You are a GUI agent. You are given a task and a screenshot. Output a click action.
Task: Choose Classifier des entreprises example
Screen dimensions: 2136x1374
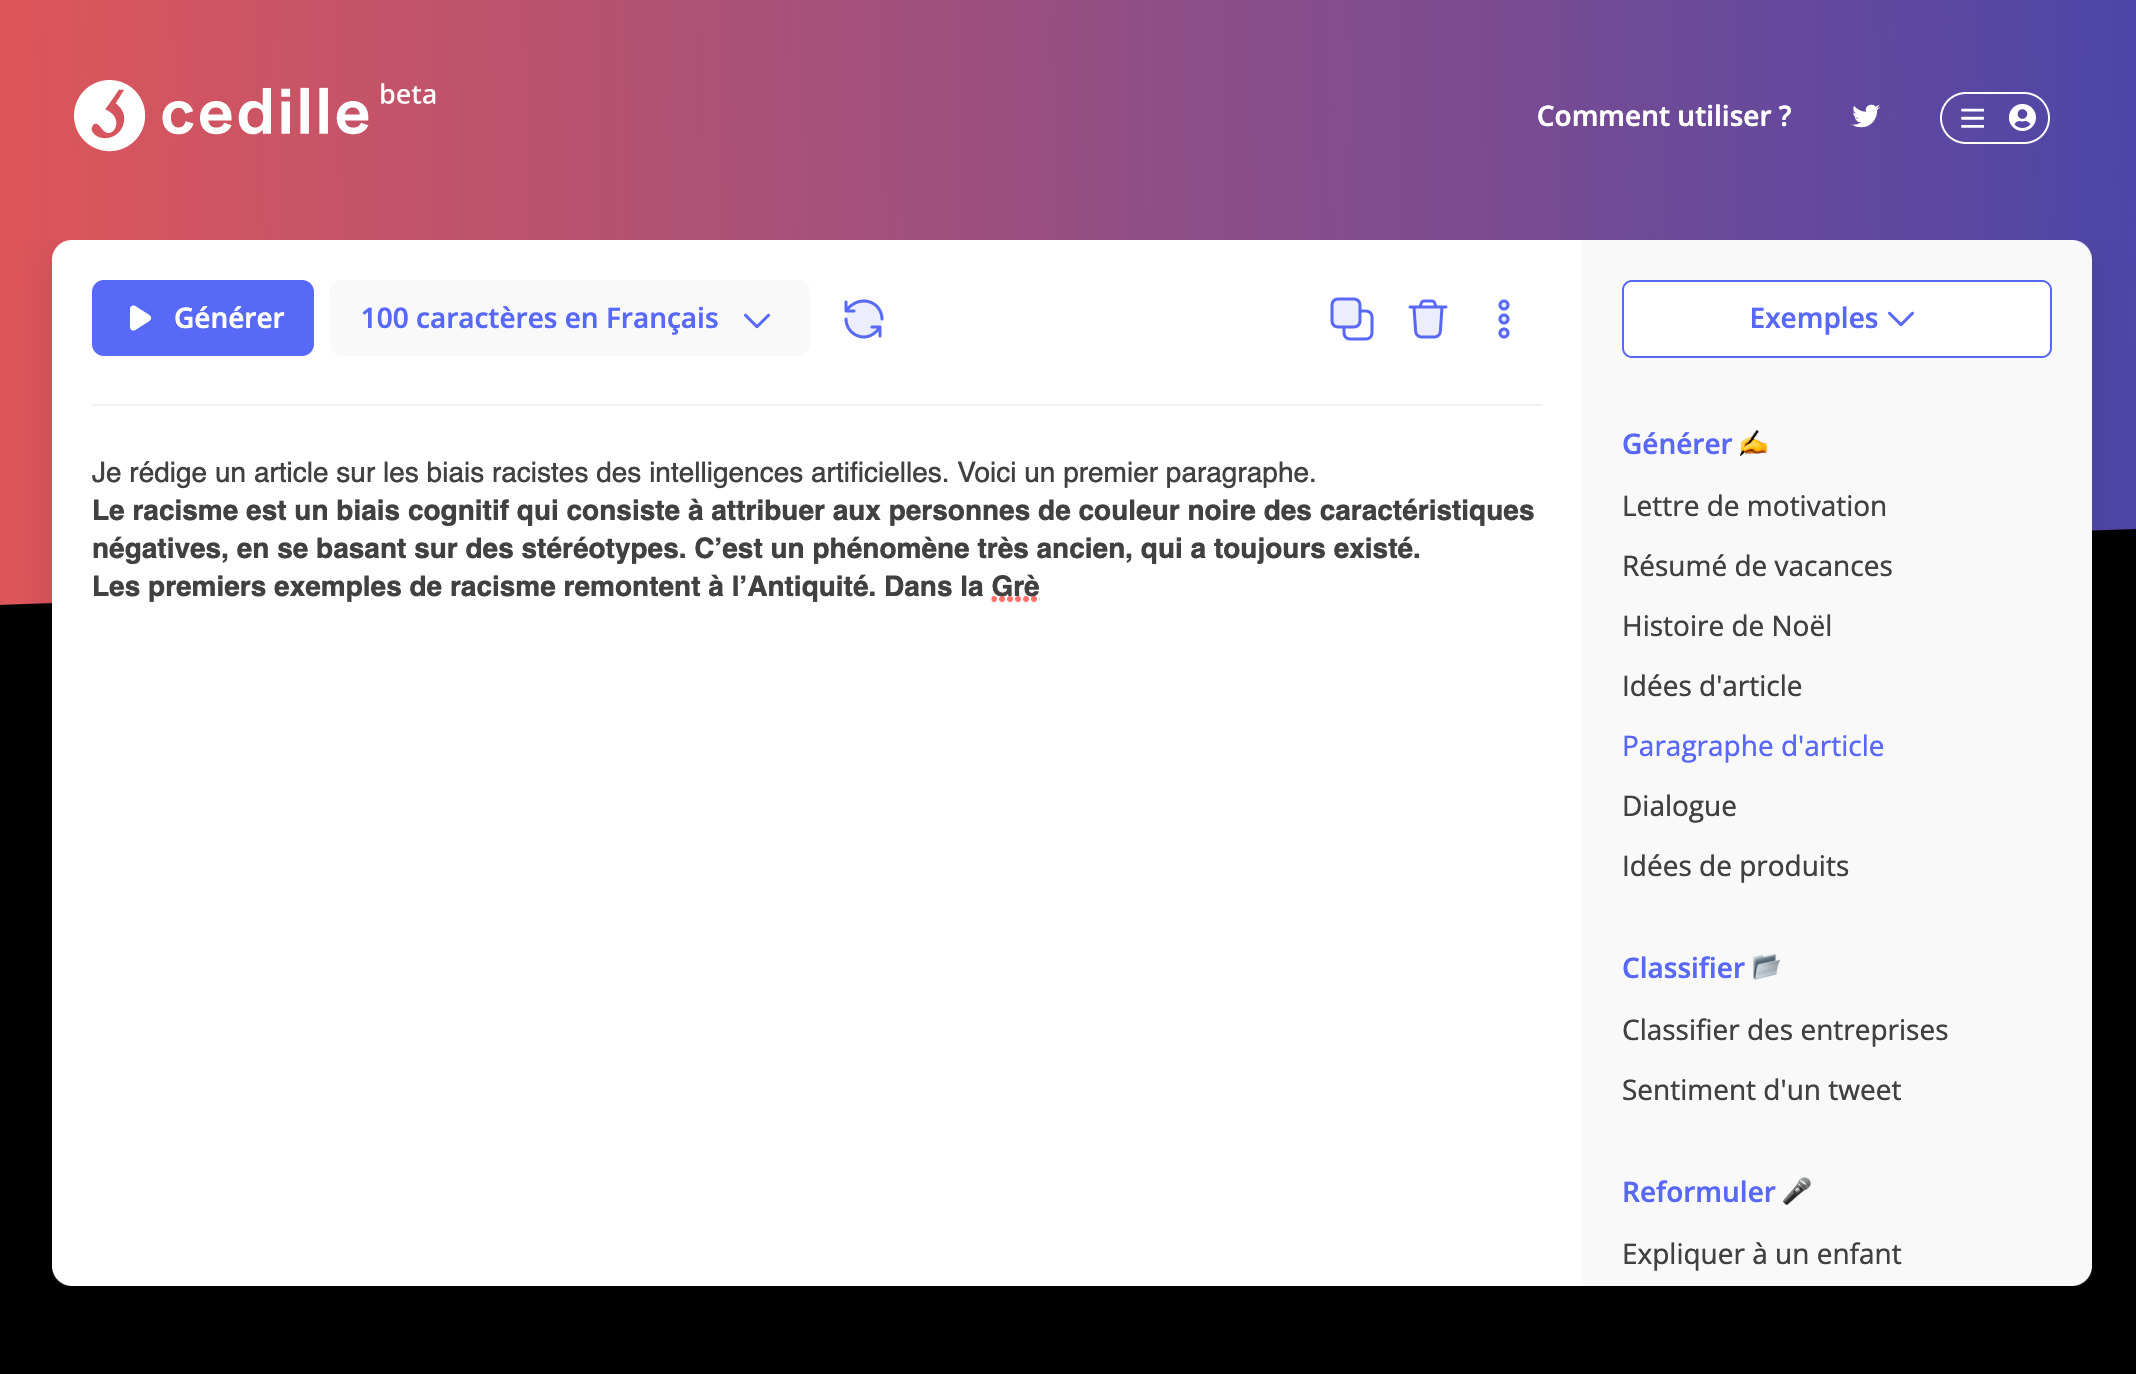tap(1784, 1030)
